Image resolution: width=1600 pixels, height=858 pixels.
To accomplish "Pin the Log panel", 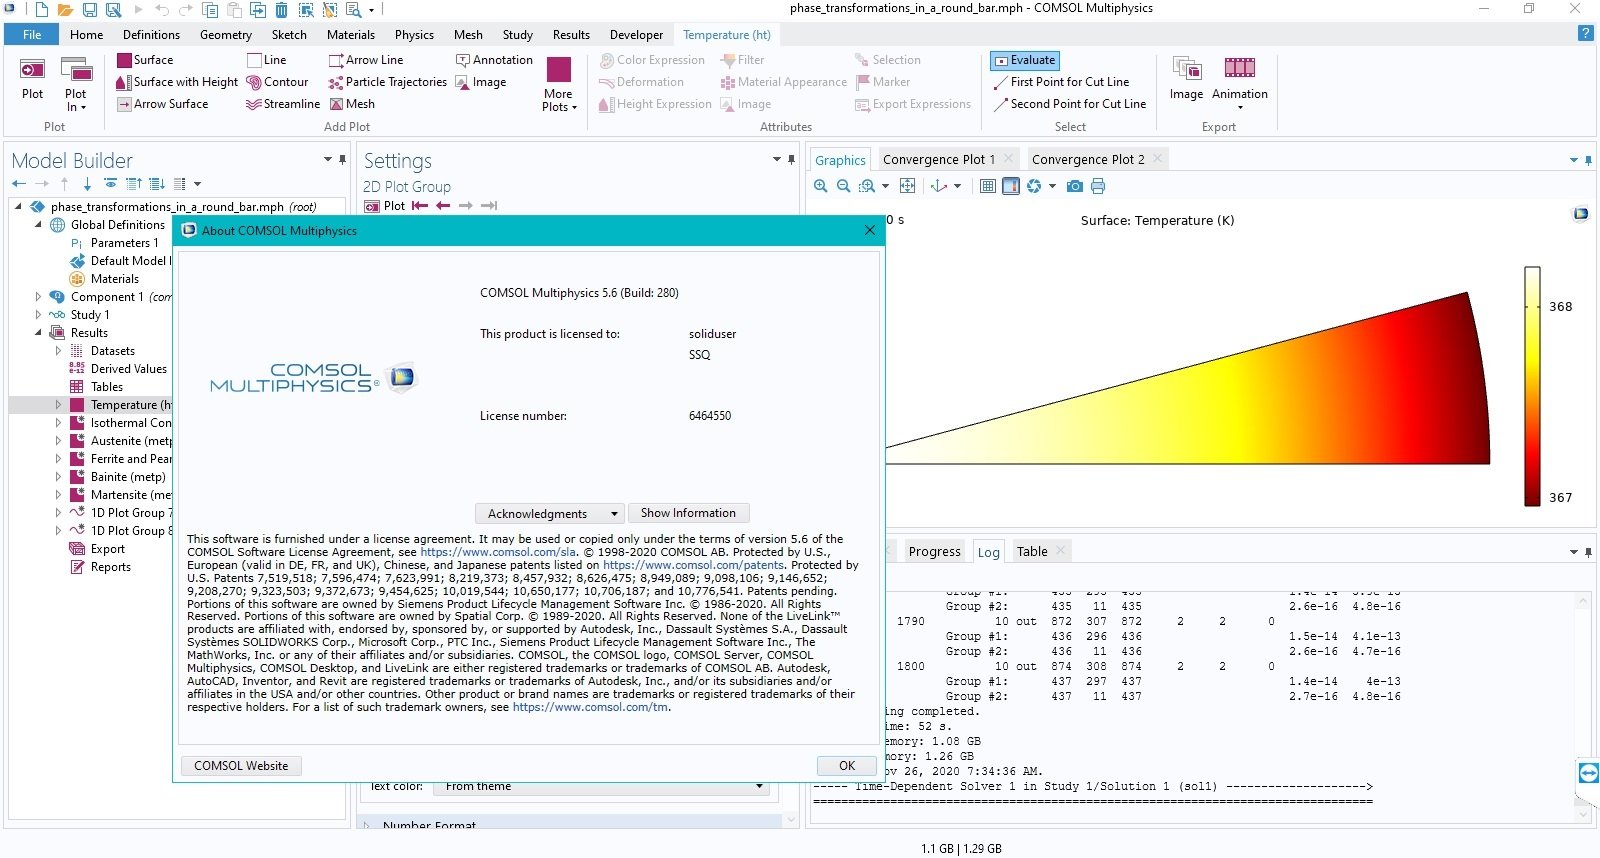I will 1588,552.
